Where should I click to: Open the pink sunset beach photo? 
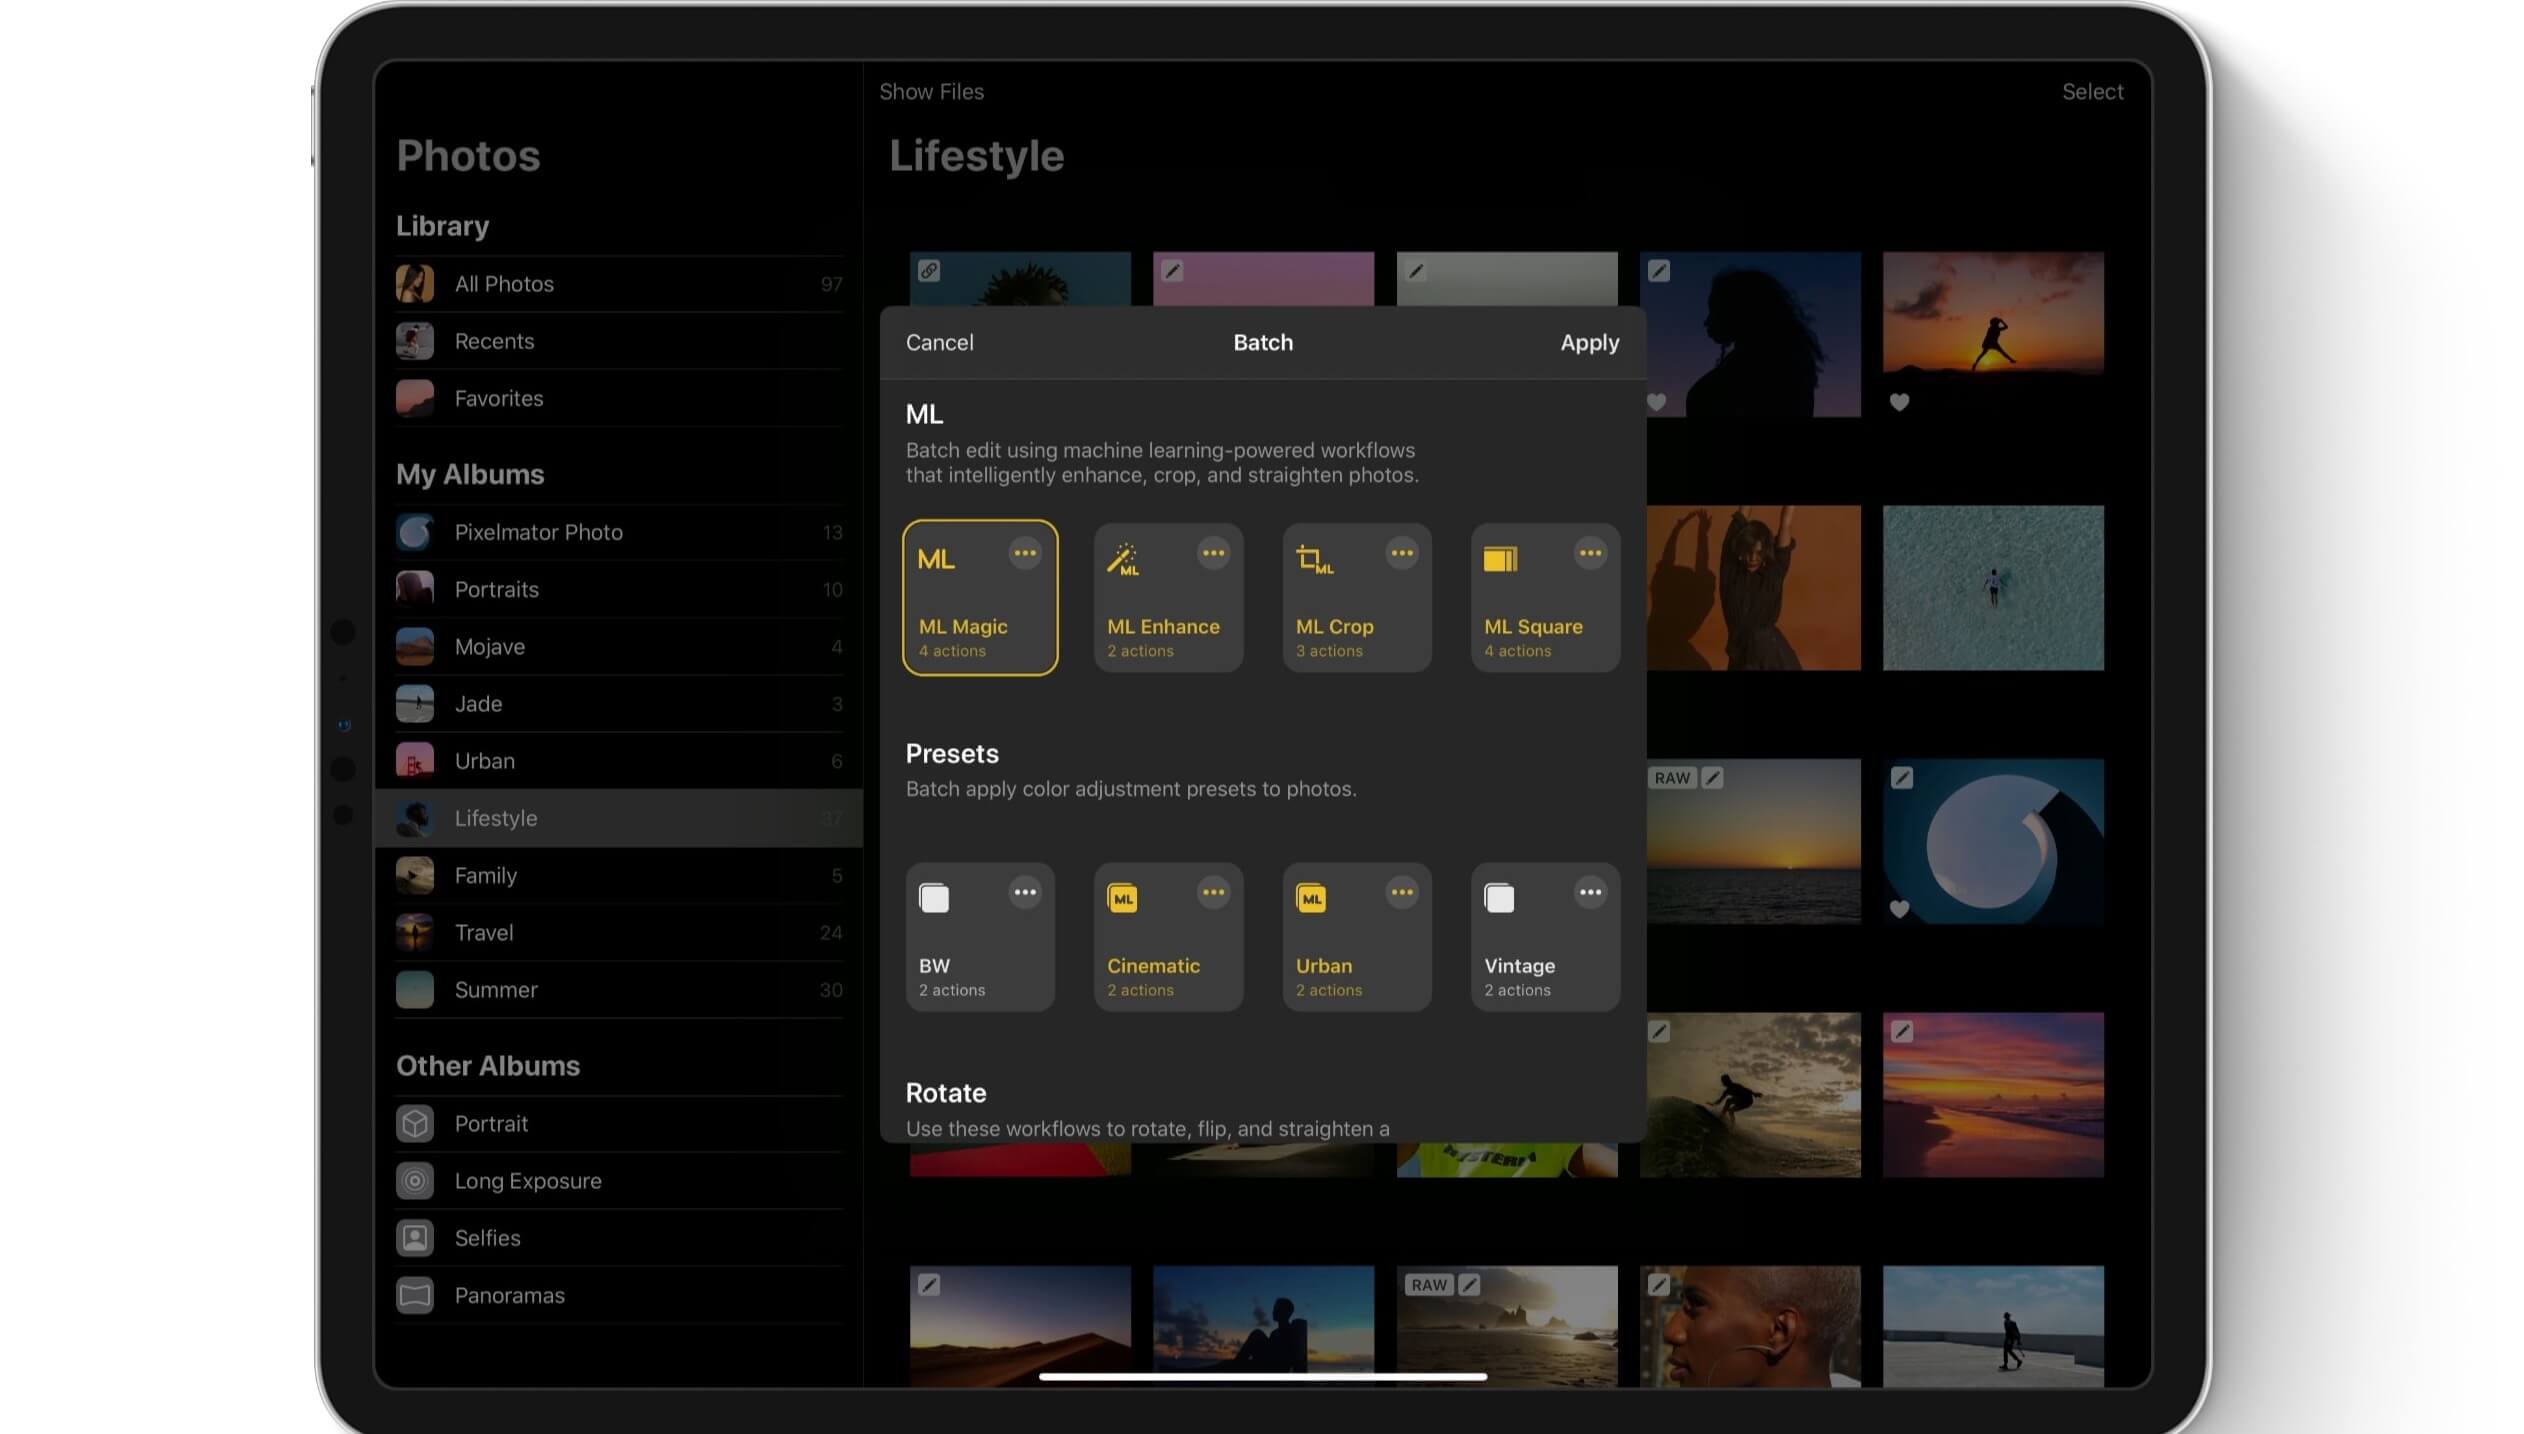pyautogui.click(x=1993, y=1095)
